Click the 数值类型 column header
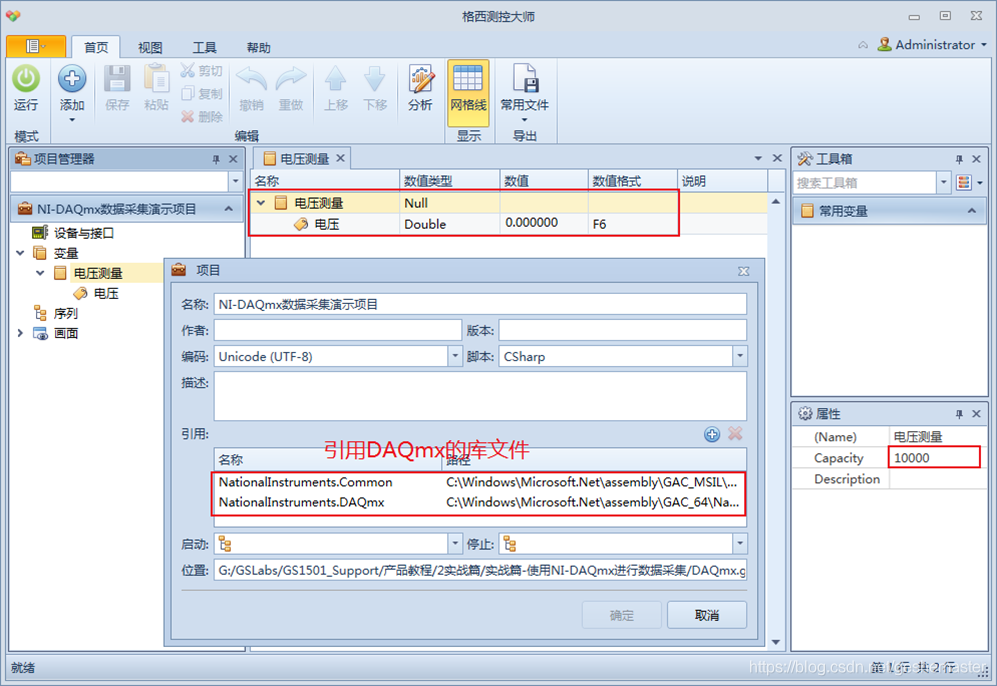This screenshot has height=686, width=997. click(449, 181)
